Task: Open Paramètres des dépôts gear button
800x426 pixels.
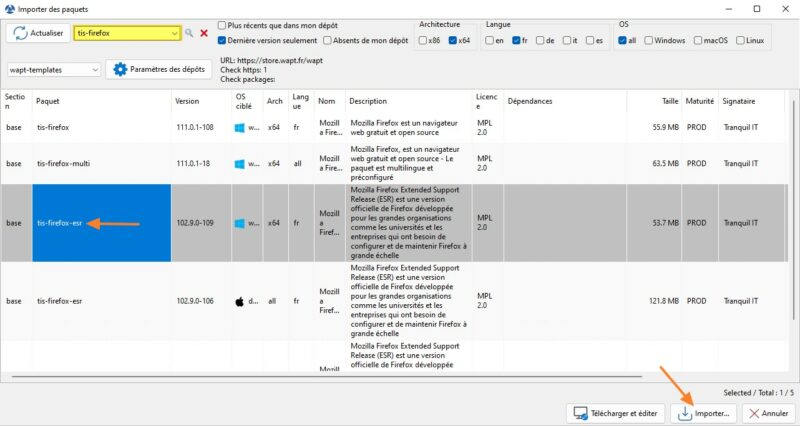Action: (159, 69)
